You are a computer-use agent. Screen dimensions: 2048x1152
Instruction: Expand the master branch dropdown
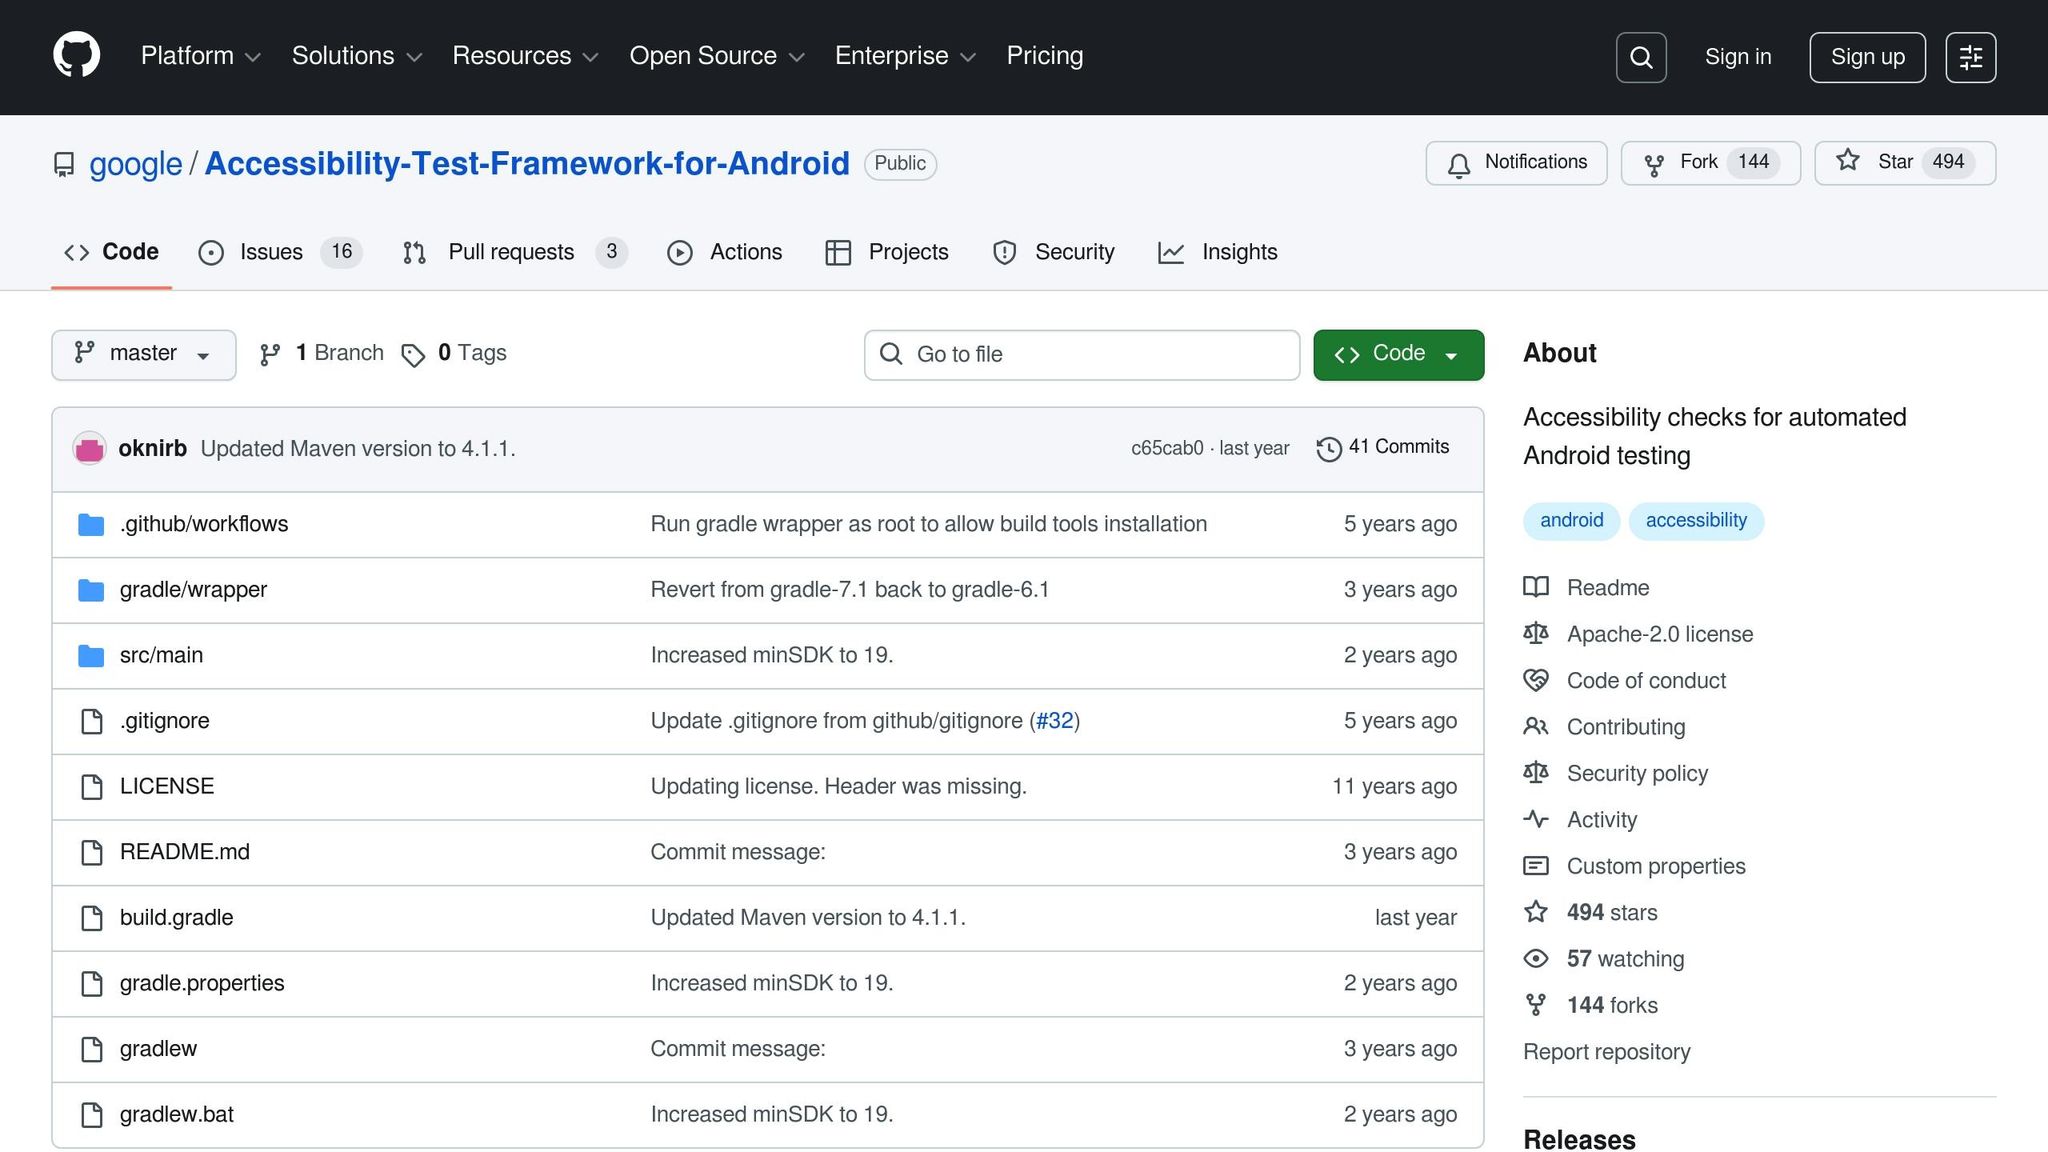[143, 354]
